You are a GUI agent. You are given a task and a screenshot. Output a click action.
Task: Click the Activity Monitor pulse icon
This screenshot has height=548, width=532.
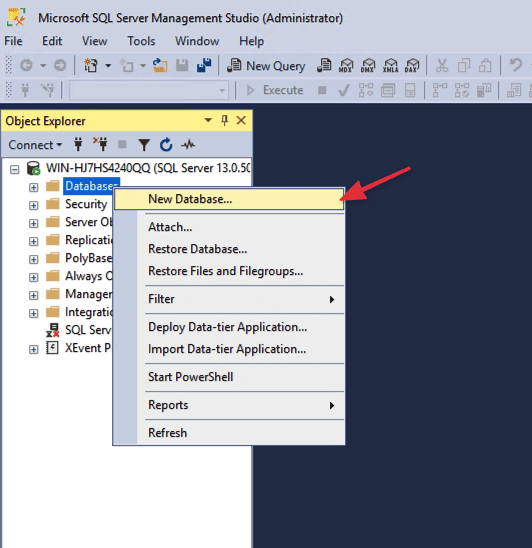(x=188, y=144)
